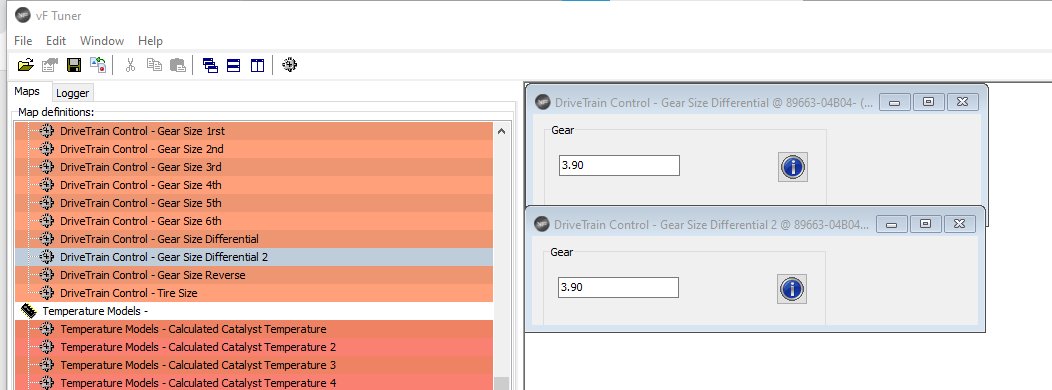Click the Temperature Models category chip icon
The height and width of the screenshot is (390, 1052).
coord(28,311)
